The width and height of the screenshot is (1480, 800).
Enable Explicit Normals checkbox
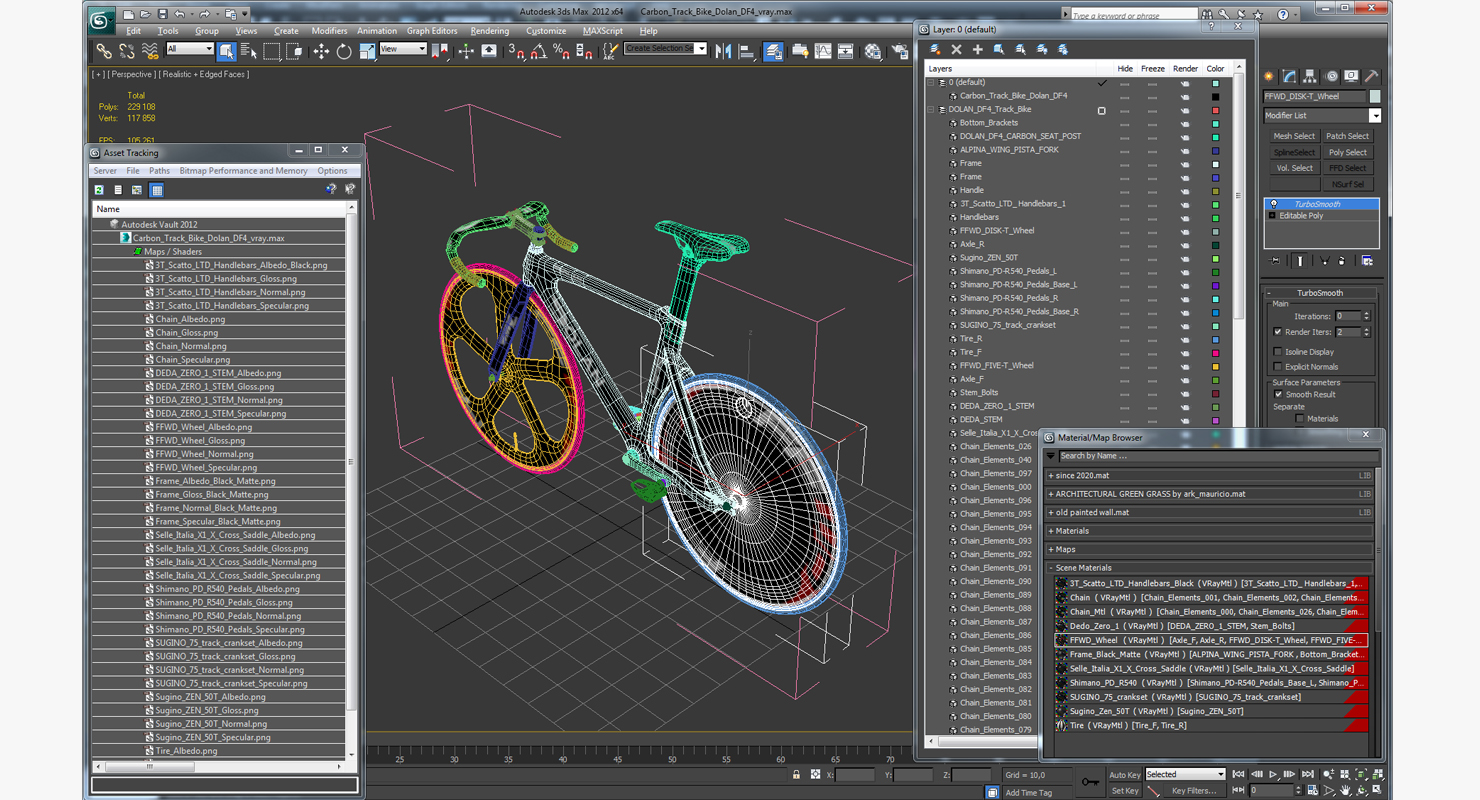point(1278,367)
